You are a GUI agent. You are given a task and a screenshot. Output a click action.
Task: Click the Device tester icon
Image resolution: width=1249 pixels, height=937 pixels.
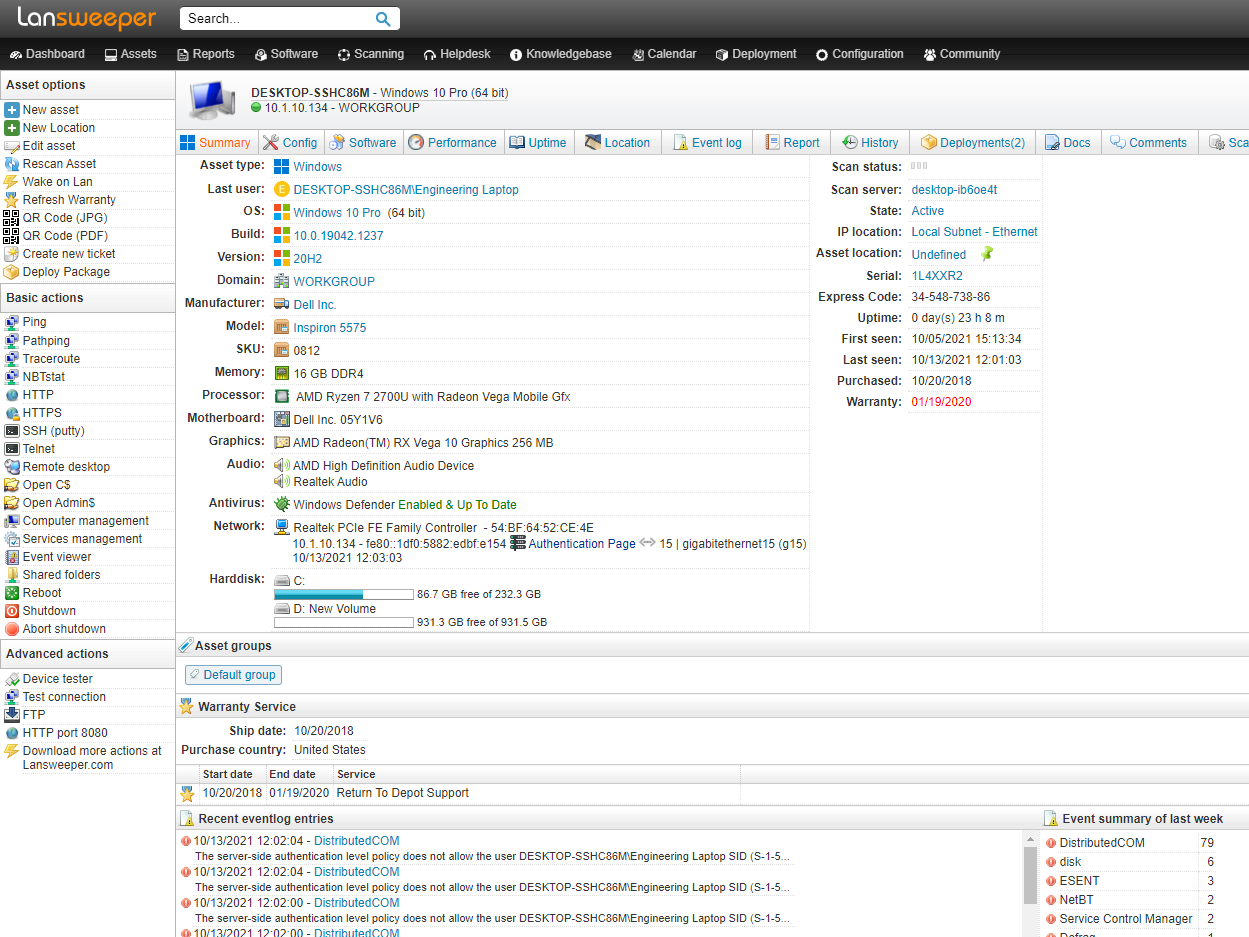(12, 679)
